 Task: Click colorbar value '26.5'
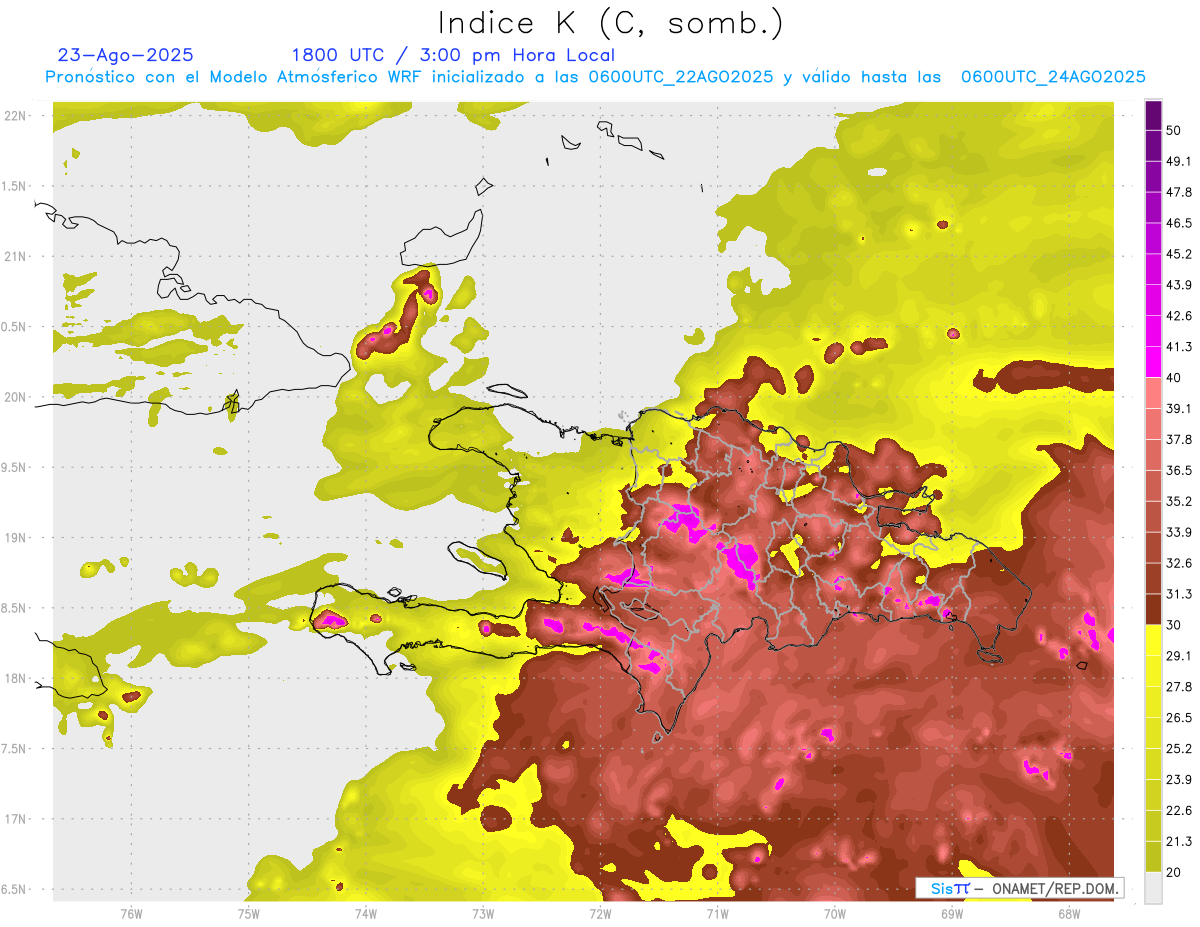pos(1178,717)
